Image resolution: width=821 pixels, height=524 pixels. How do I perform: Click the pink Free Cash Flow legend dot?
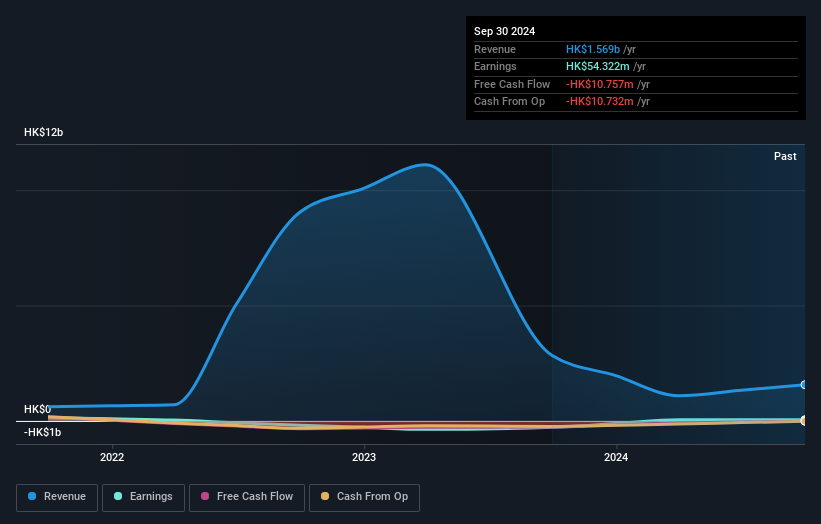pos(205,496)
